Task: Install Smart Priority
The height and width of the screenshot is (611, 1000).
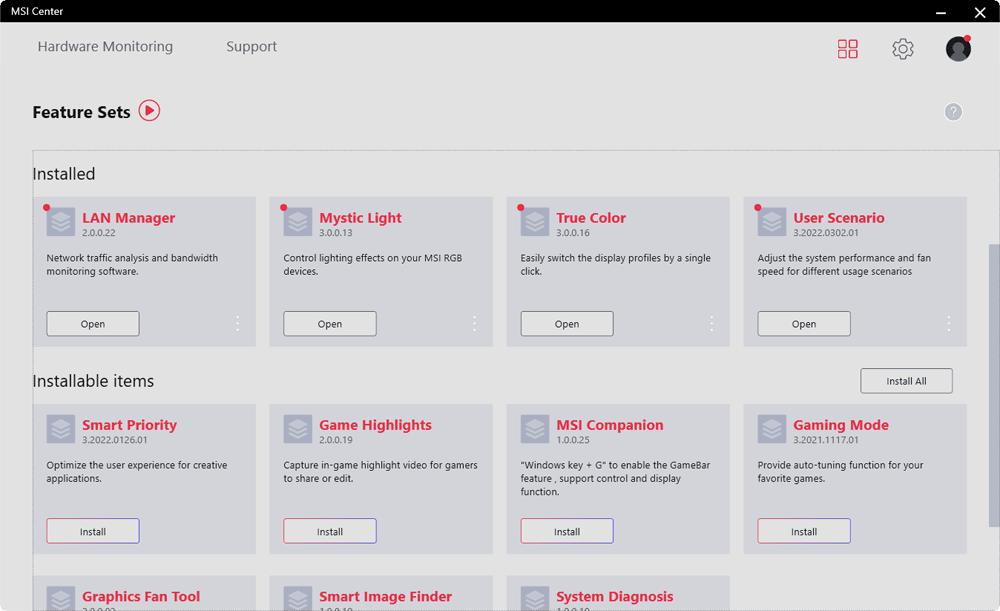Action: click(x=92, y=531)
